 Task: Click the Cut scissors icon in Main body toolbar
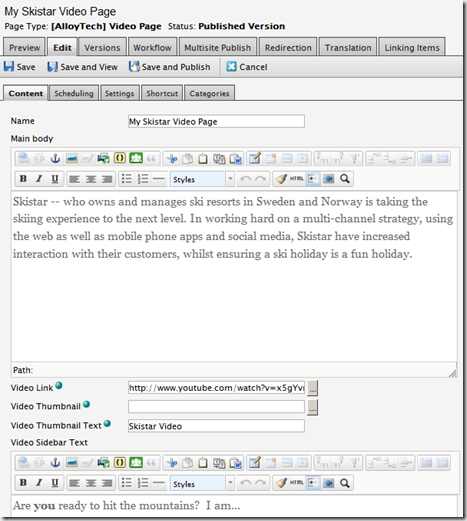coord(172,158)
